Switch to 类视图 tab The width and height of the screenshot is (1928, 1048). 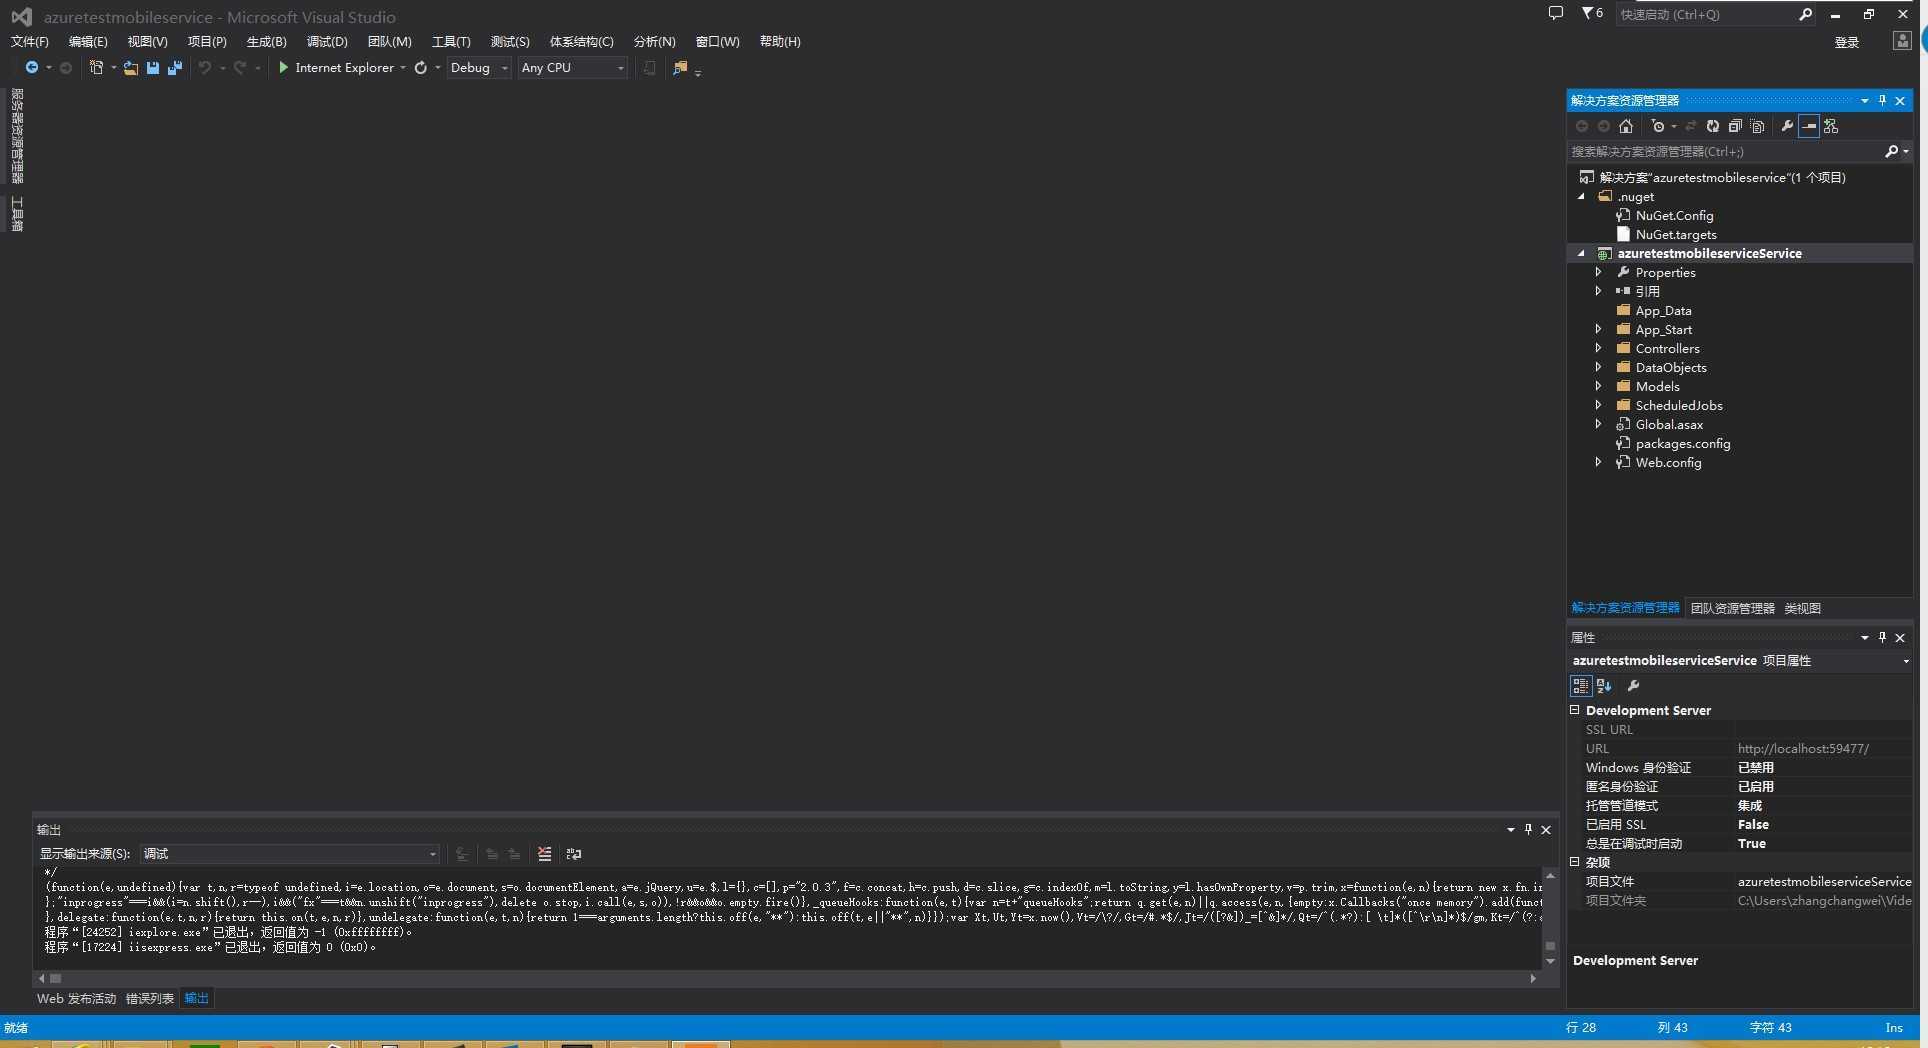click(x=1802, y=608)
